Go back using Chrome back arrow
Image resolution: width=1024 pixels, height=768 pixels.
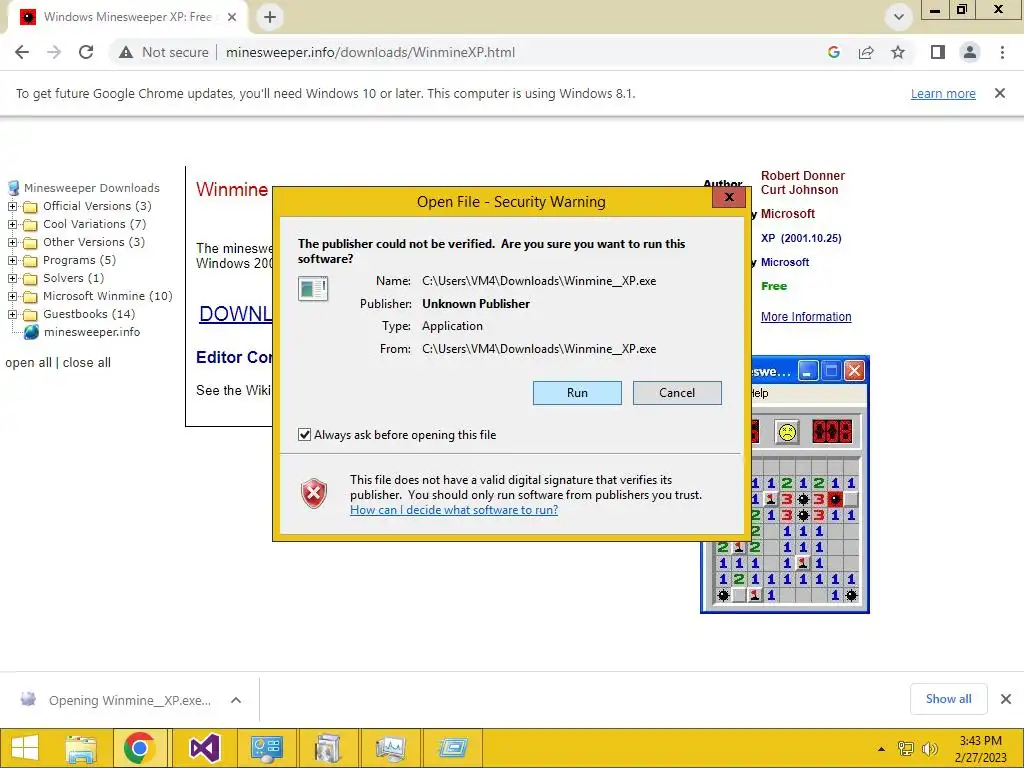pos(22,52)
